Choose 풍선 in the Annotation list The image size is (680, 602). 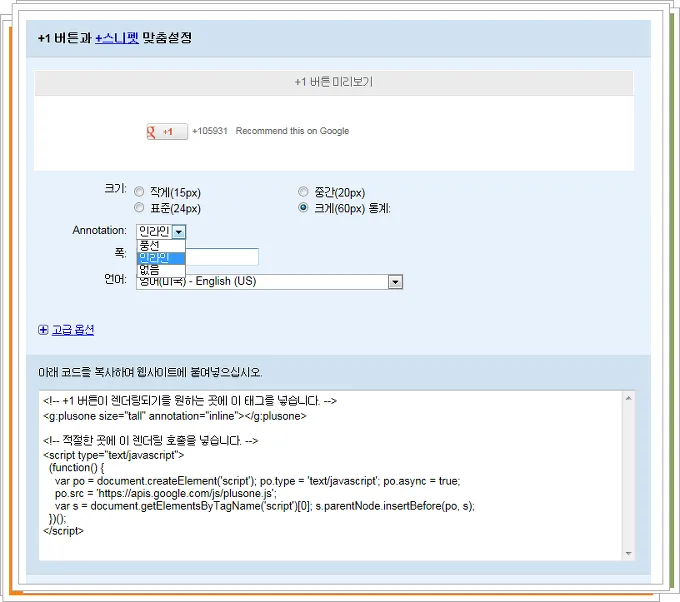click(x=161, y=245)
